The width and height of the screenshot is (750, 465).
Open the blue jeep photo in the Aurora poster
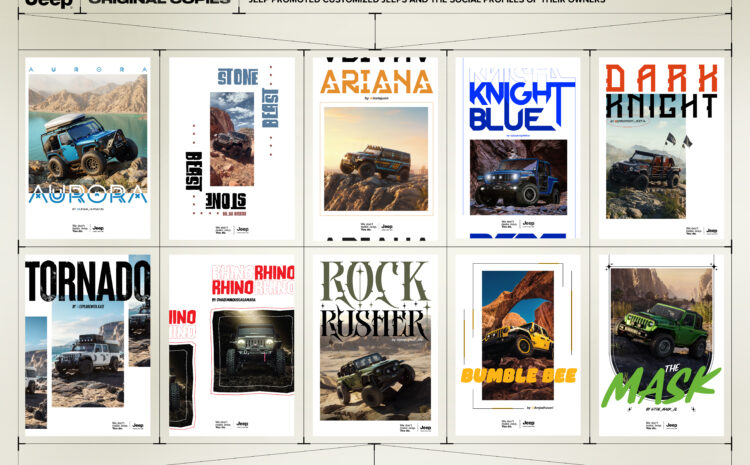(x=88, y=133)
